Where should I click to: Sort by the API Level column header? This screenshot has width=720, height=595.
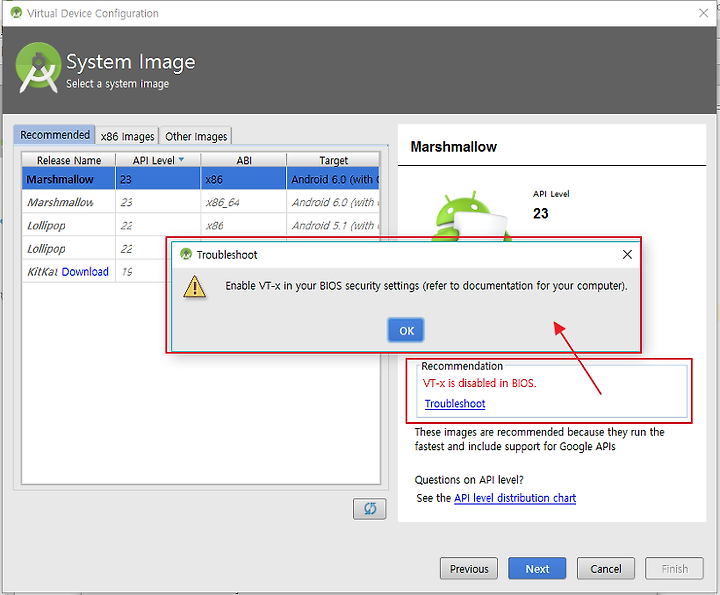pyautogui.click(x=158, y=160)
